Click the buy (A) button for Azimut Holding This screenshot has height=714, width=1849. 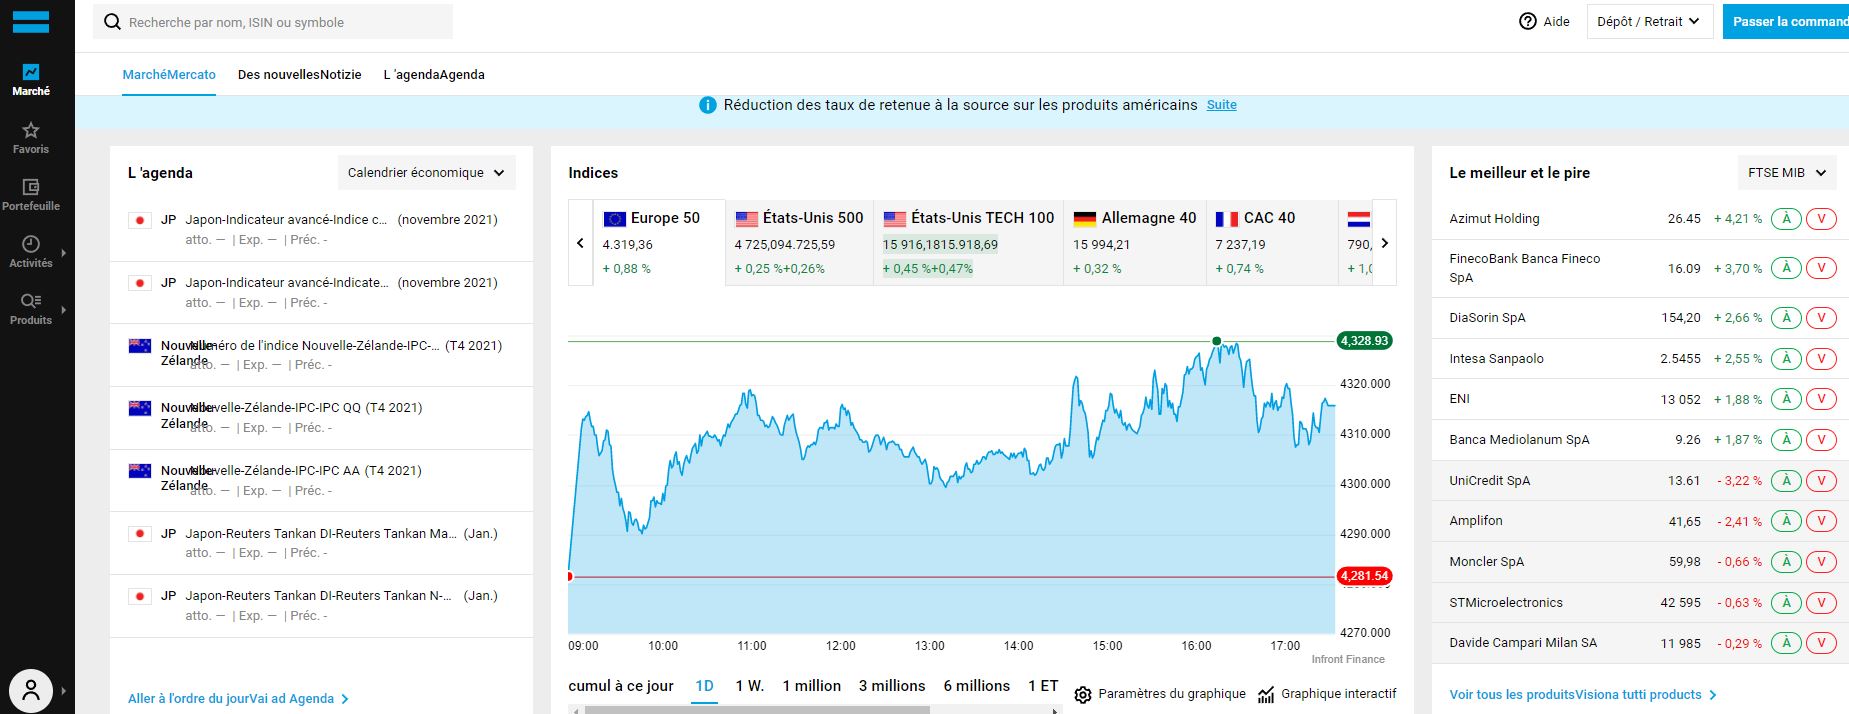click(x=1786, y=219)
